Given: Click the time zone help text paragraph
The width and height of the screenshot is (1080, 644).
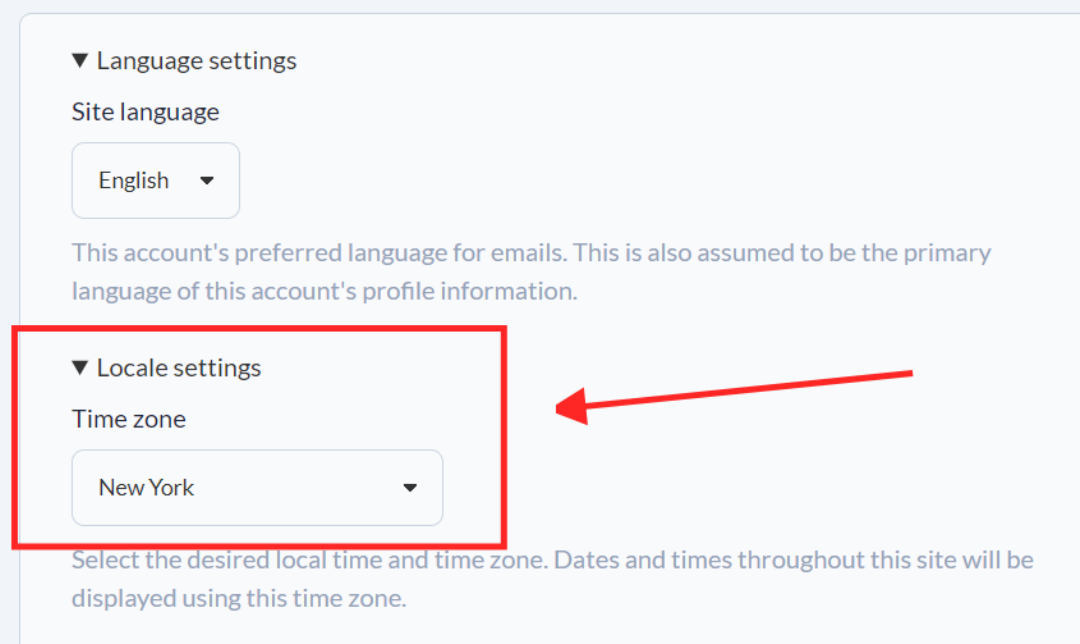Looking at the screenshot, I should tap(552, 560).
